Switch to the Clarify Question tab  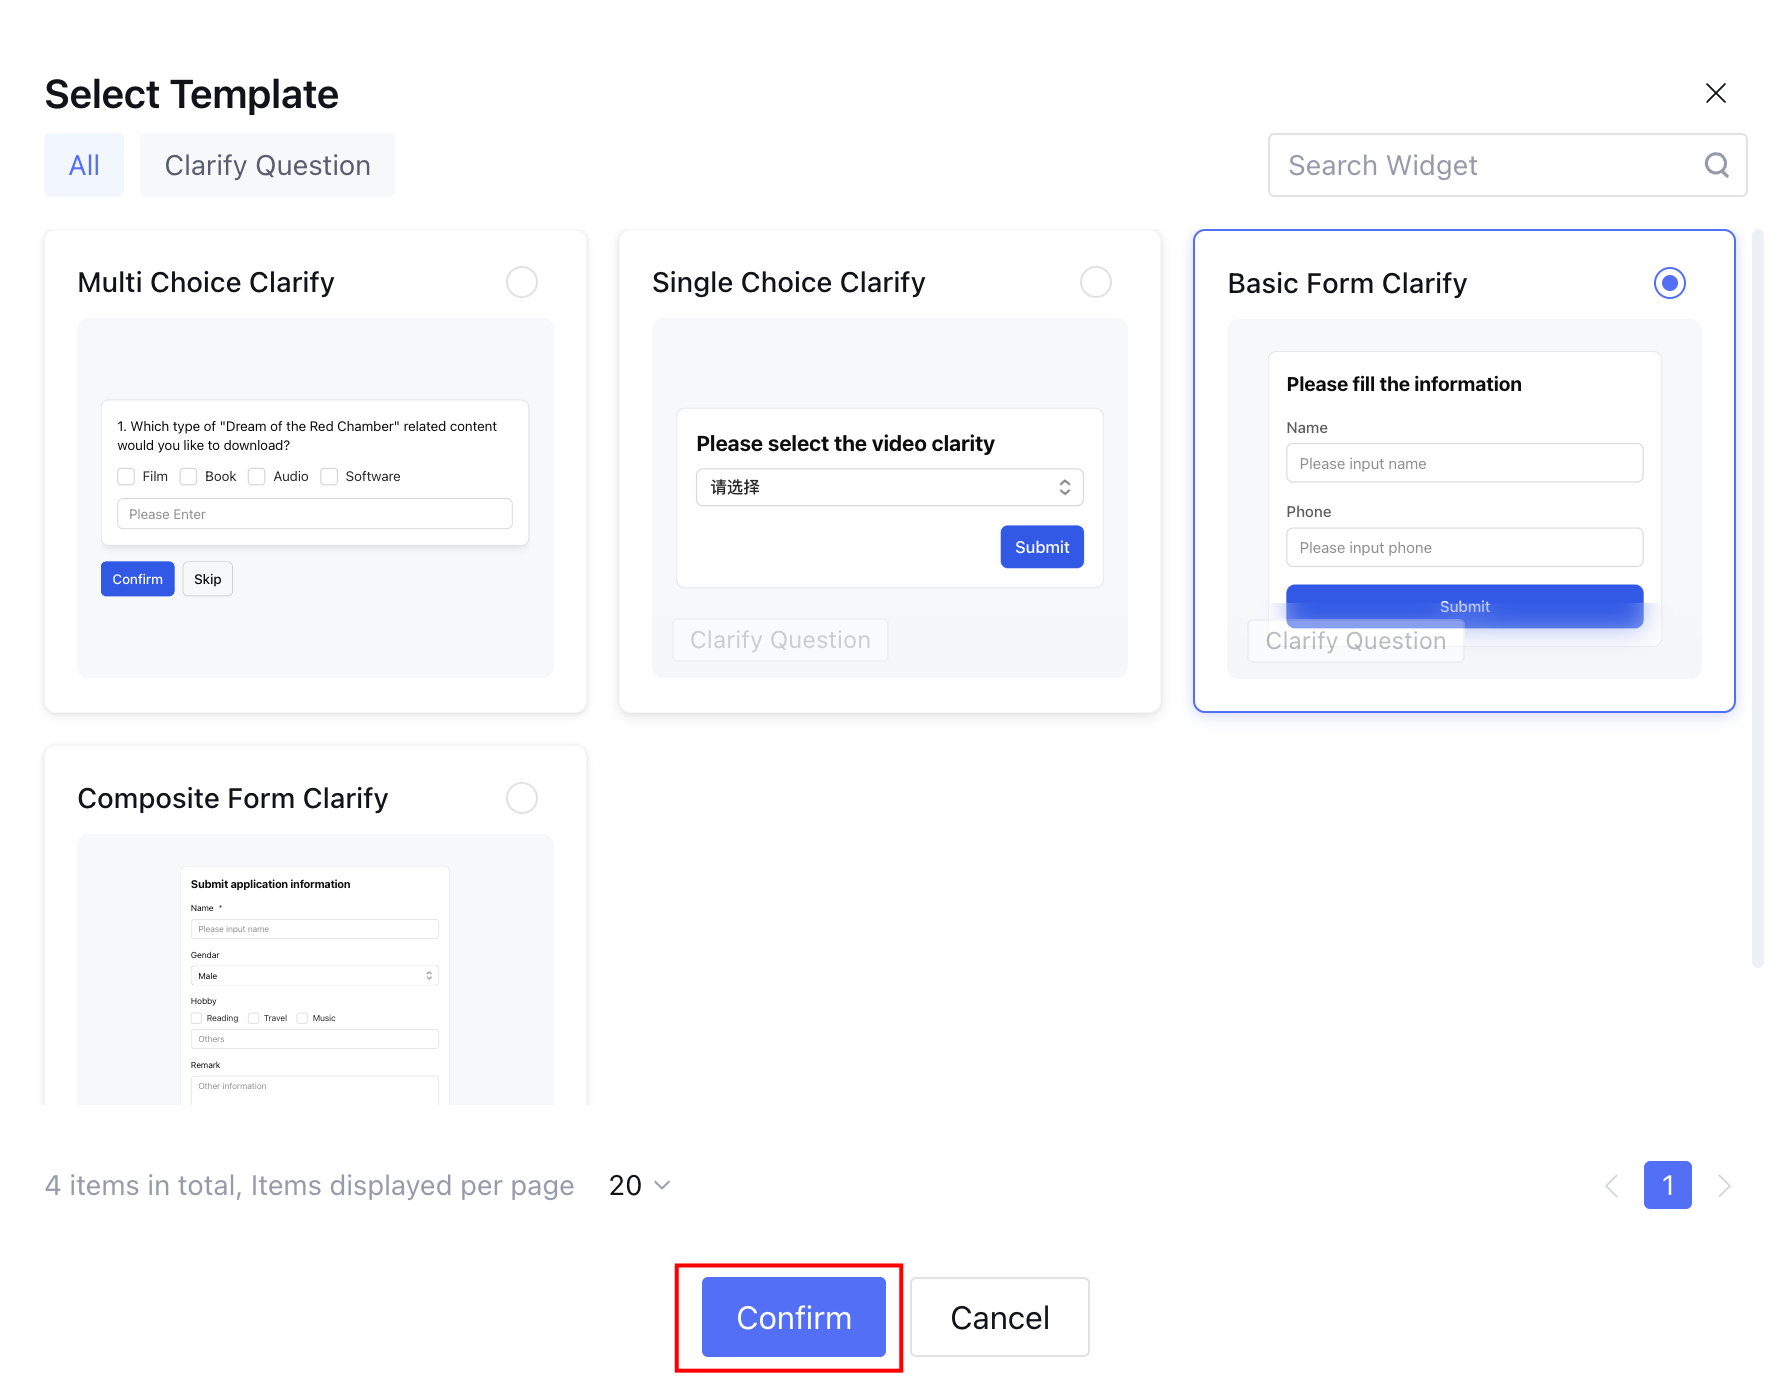(267, 165)
